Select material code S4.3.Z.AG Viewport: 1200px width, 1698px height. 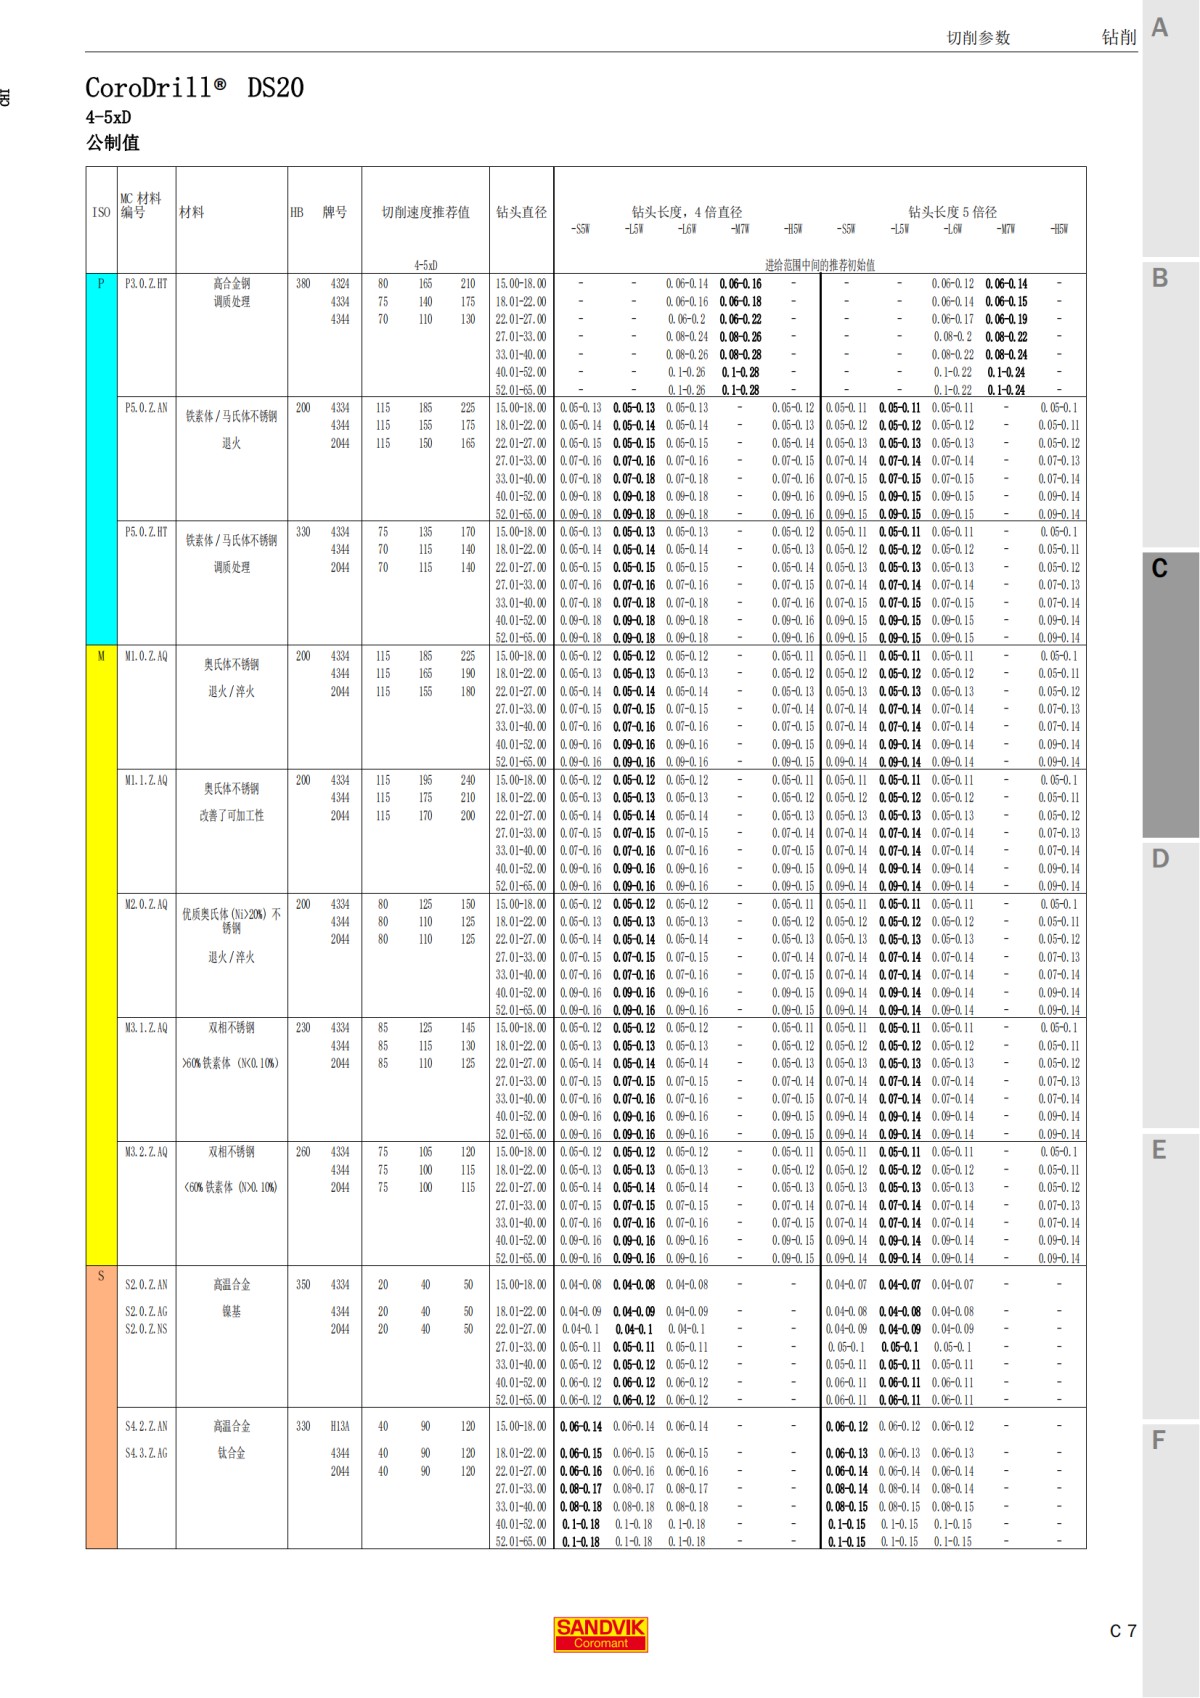click(146, 1453)
